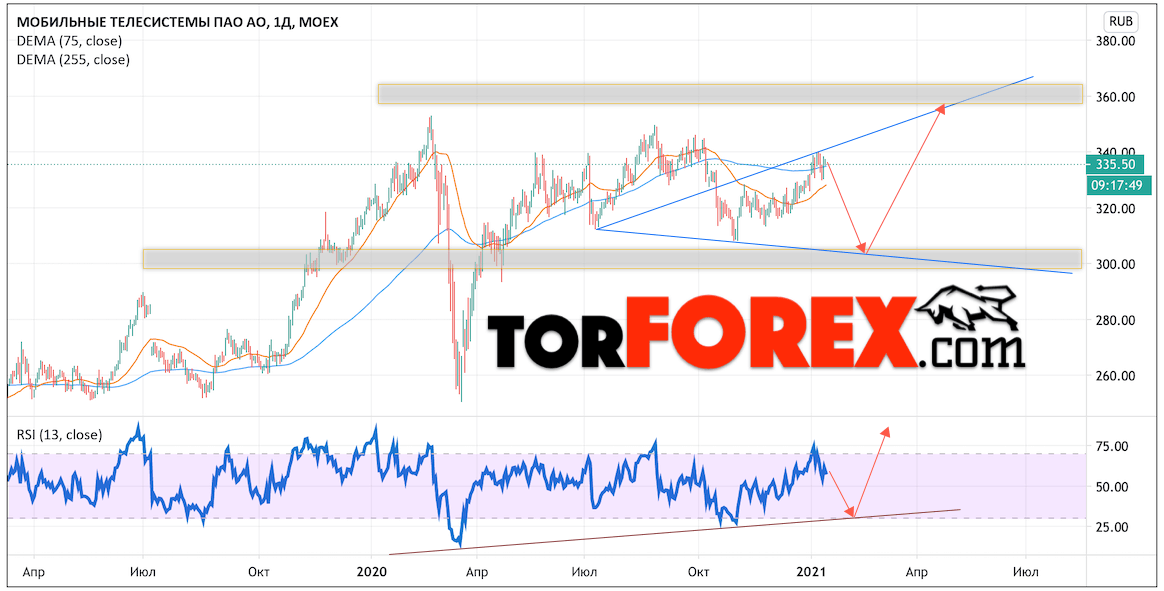Click 260.00 on the price axis

coord(1115,376)
